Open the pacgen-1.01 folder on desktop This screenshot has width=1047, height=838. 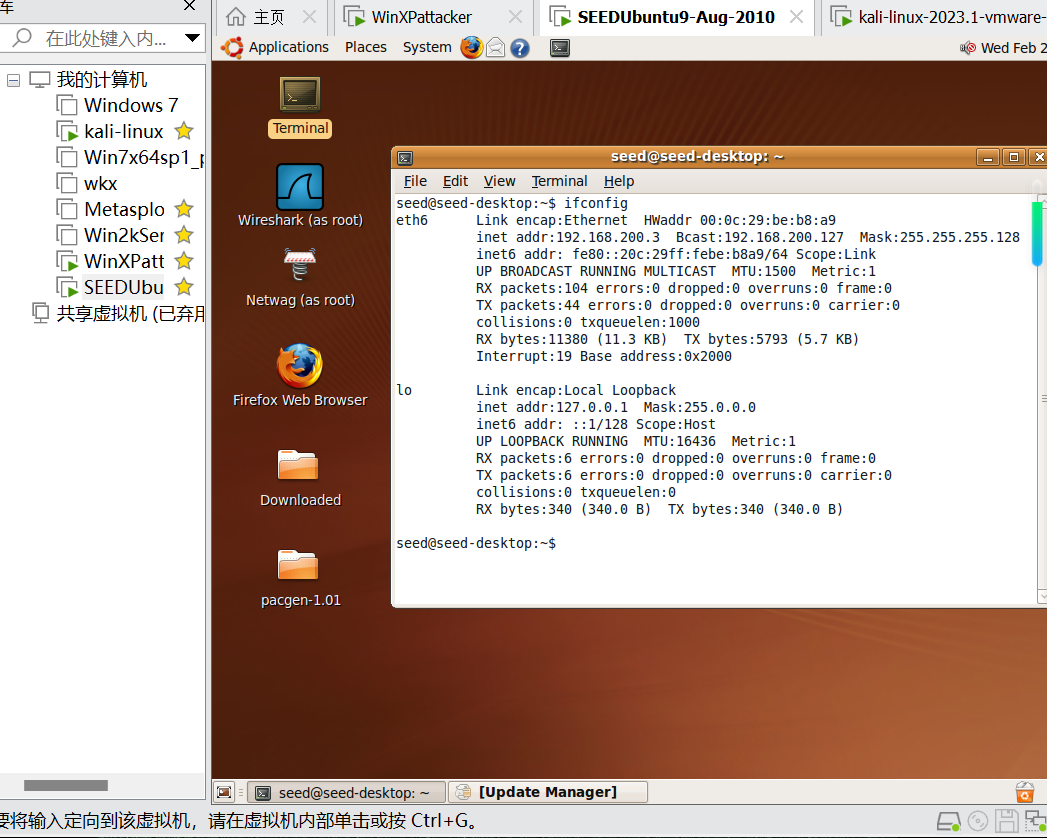point(300,577)
